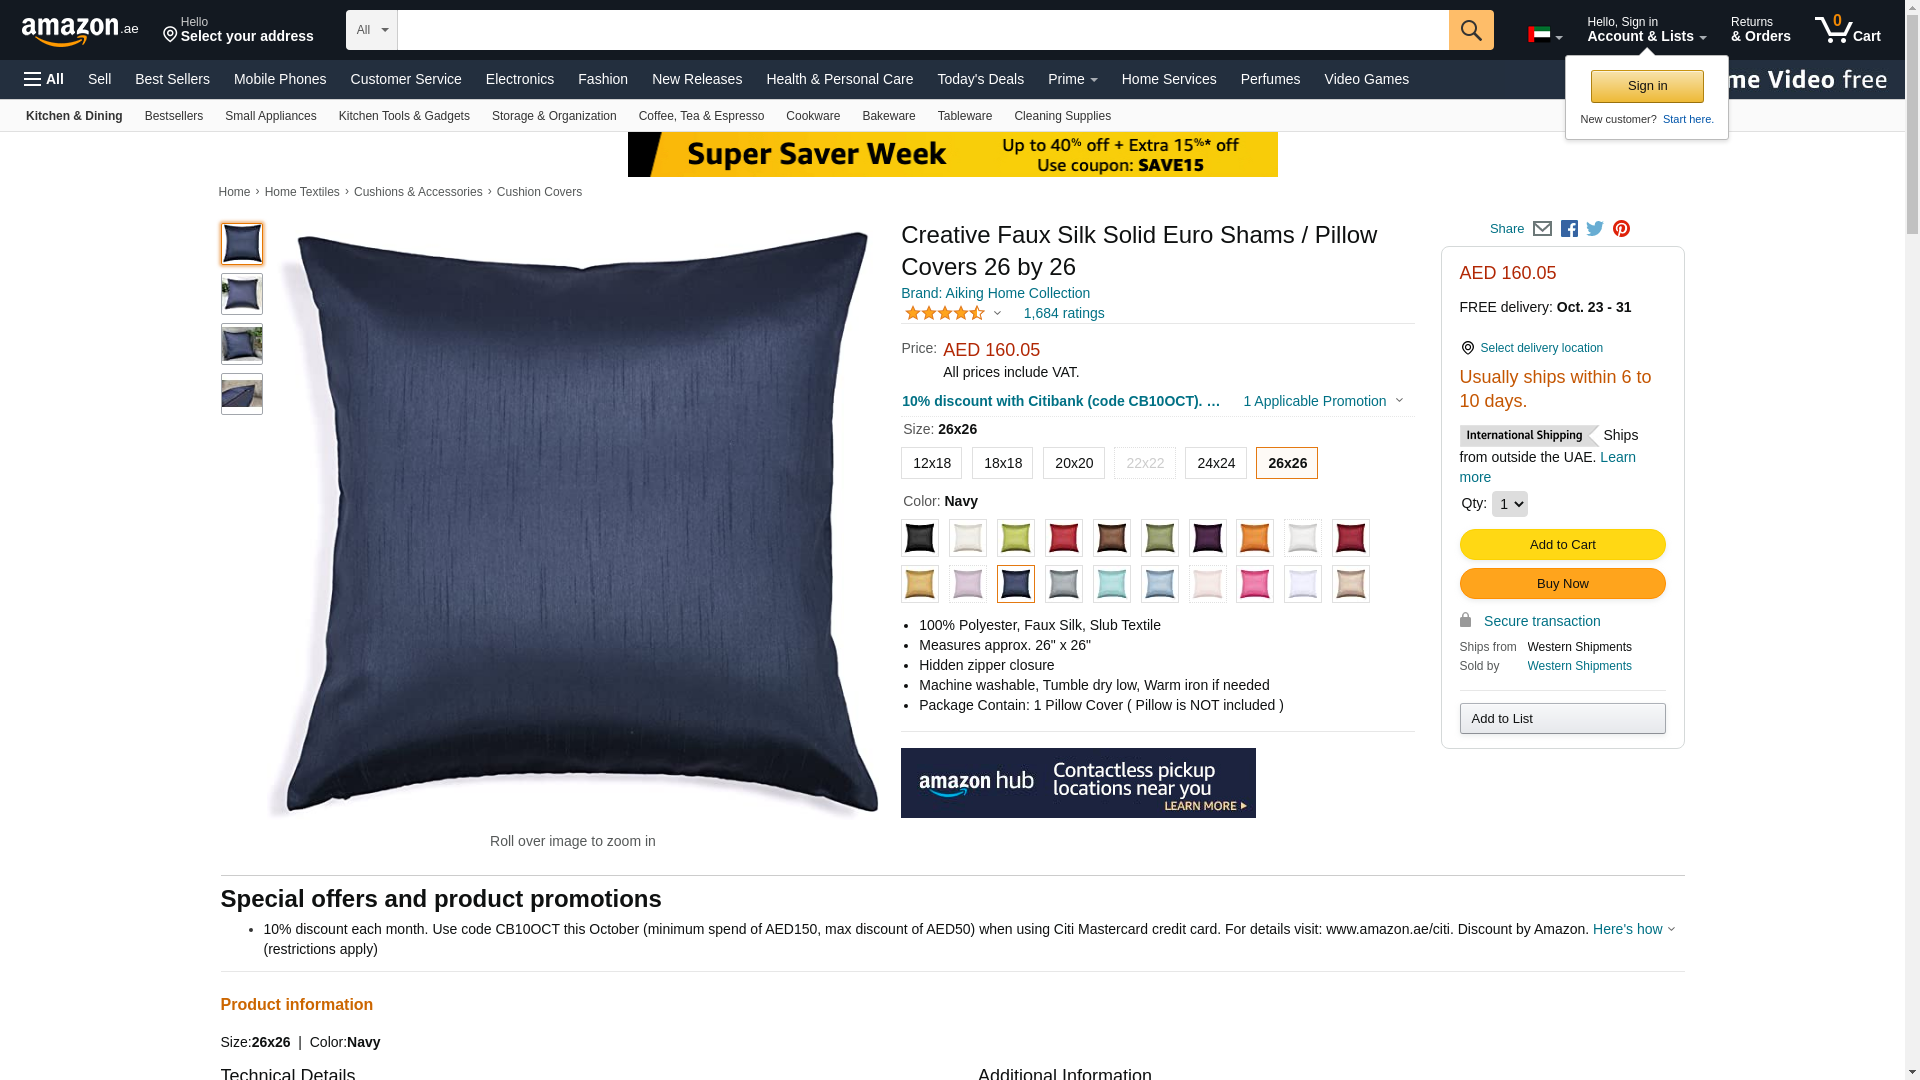Expand the 1 Applicable Promotion section
This screenshot has height=1080, width=1920.
tap(1323, 401)
